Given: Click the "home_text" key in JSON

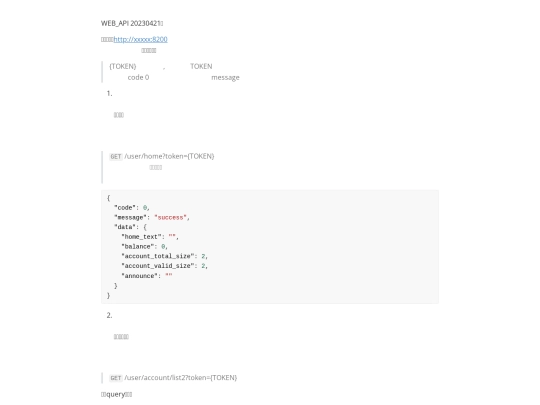Looking at the screenshot, I should click(141, 237).
